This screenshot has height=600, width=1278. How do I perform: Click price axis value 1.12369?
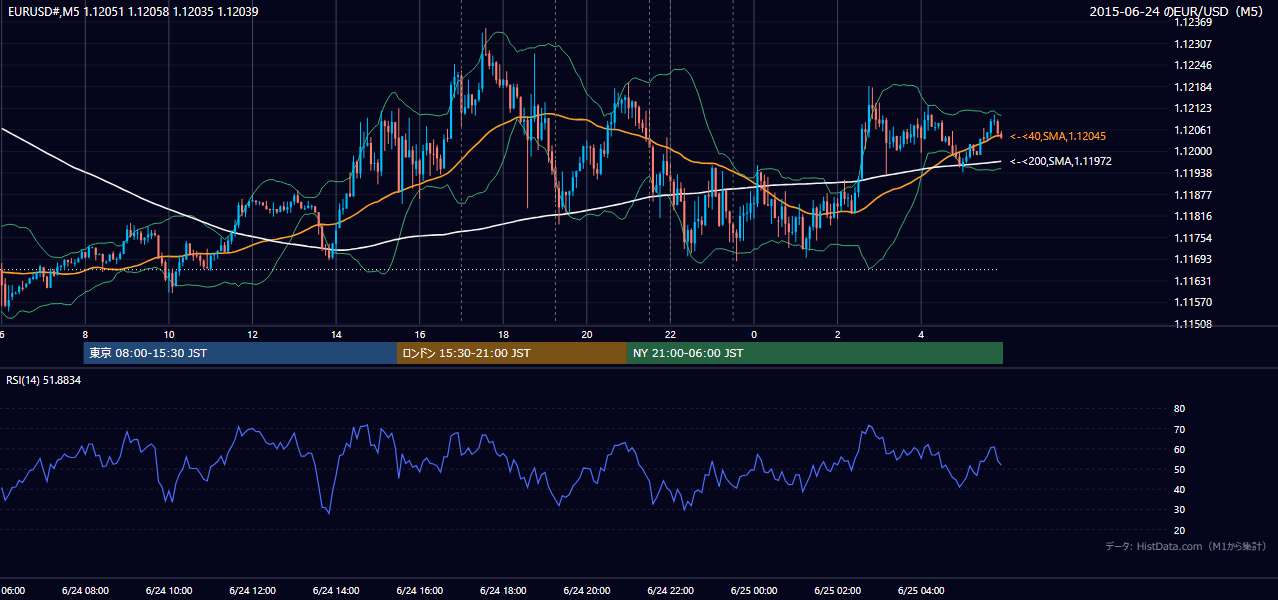pyautogui.click(x=1192, y=22)
